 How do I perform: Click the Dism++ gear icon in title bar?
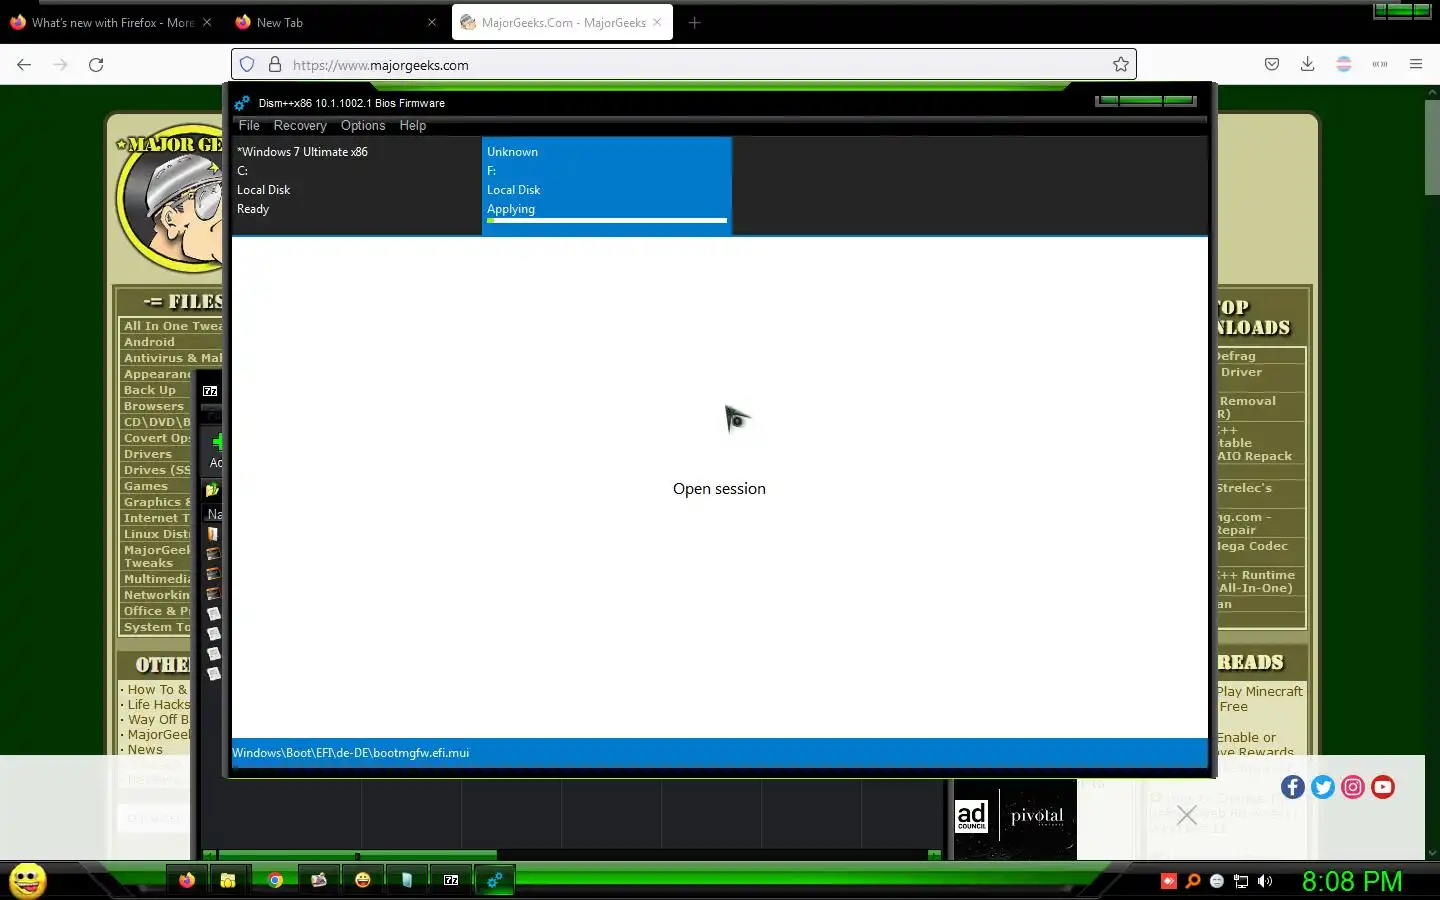[242, 103]
